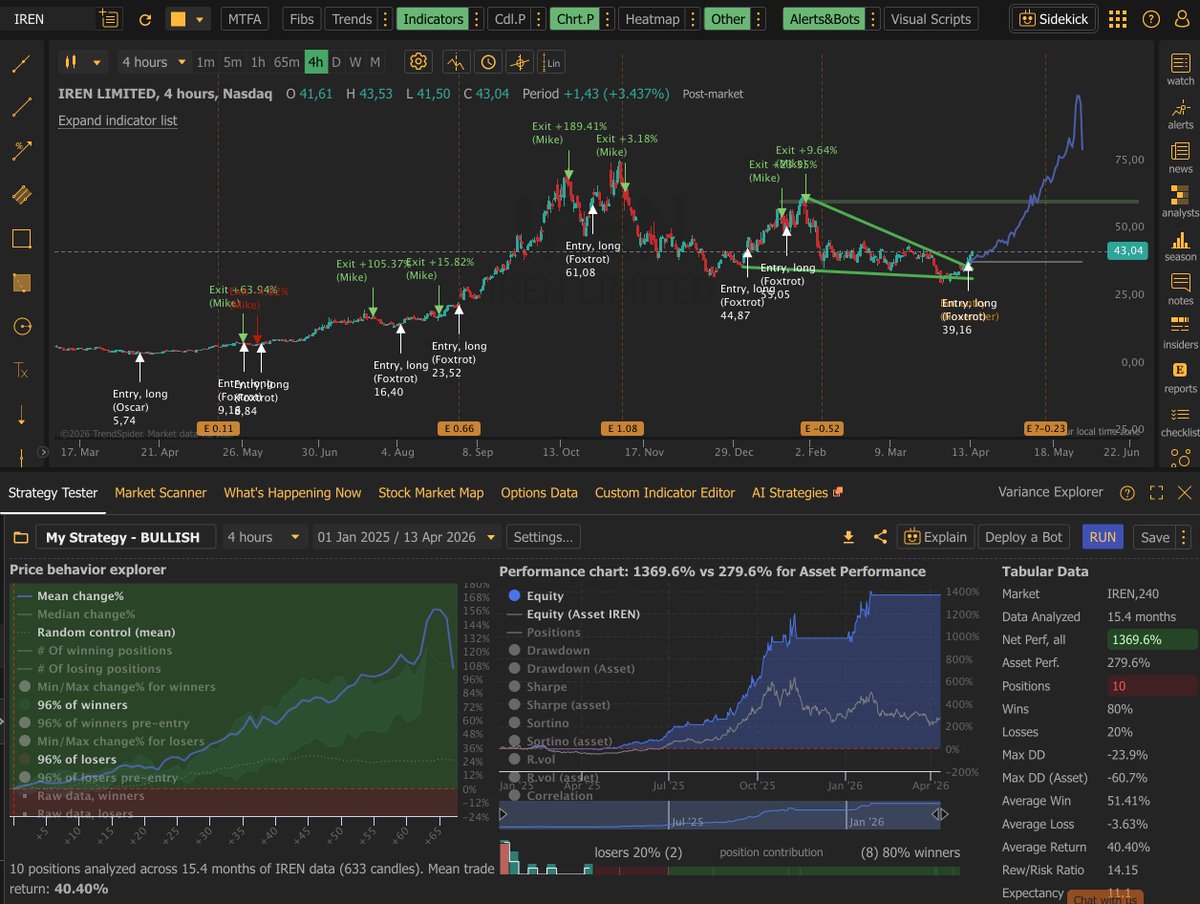The width and height of the screenshot is (1200, 904).
Task: Toggle Median change% line in explorer
Action: tap(76, 614)
